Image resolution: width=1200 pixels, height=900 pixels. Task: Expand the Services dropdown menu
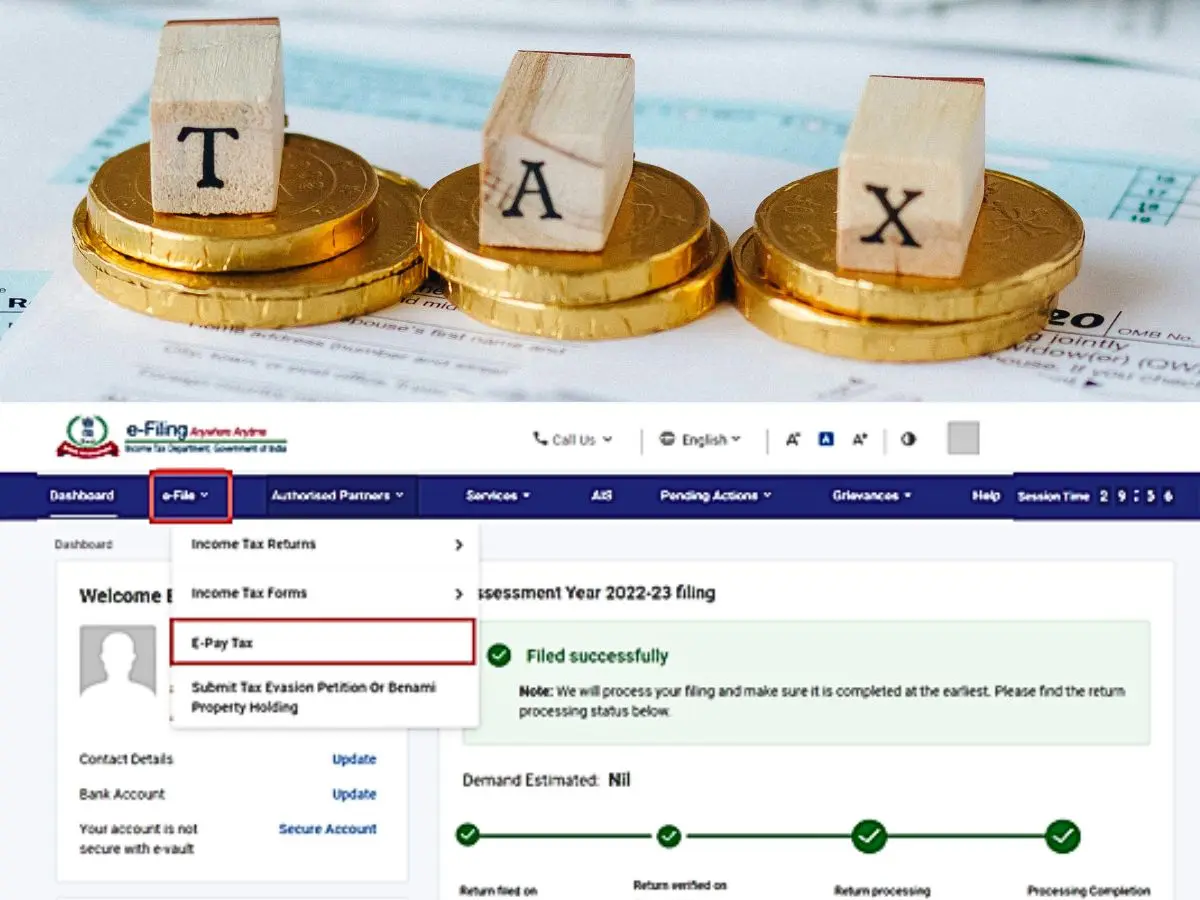[497, 496]
